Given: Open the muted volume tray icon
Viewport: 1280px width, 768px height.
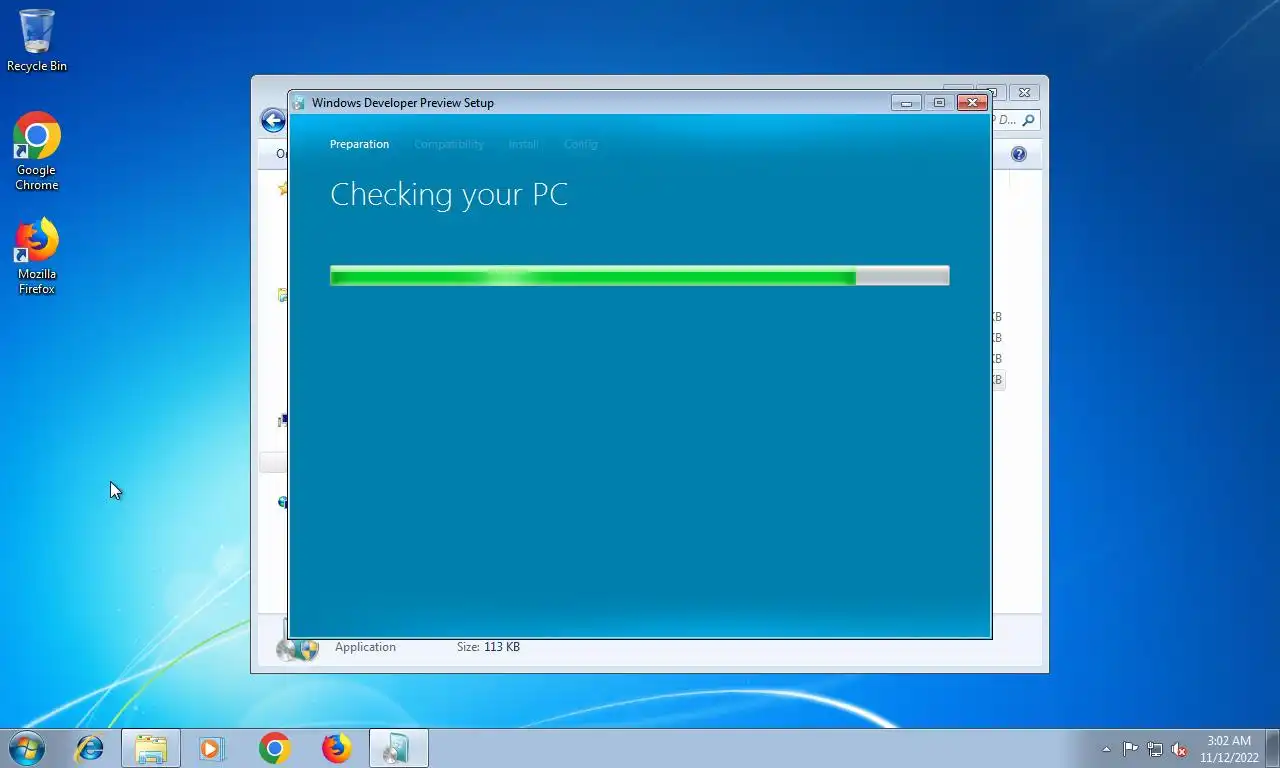Looking at the screenshot, I should [x=1179, y=749].
